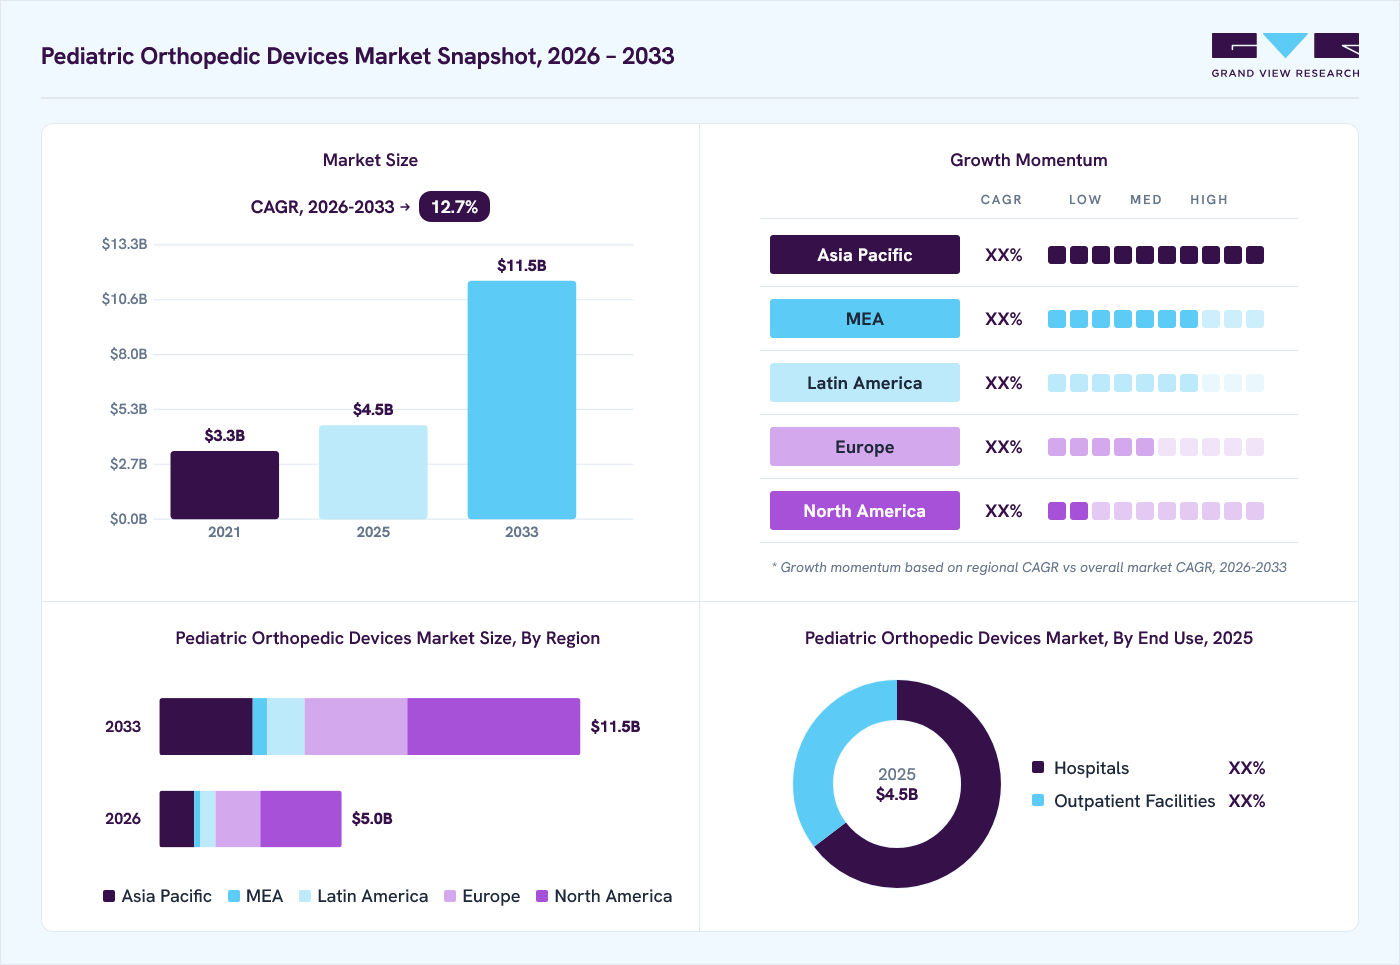Click North America segment in 2026 stacked bar
Screen dimensions: 1400x965
[x=301, y=819]
